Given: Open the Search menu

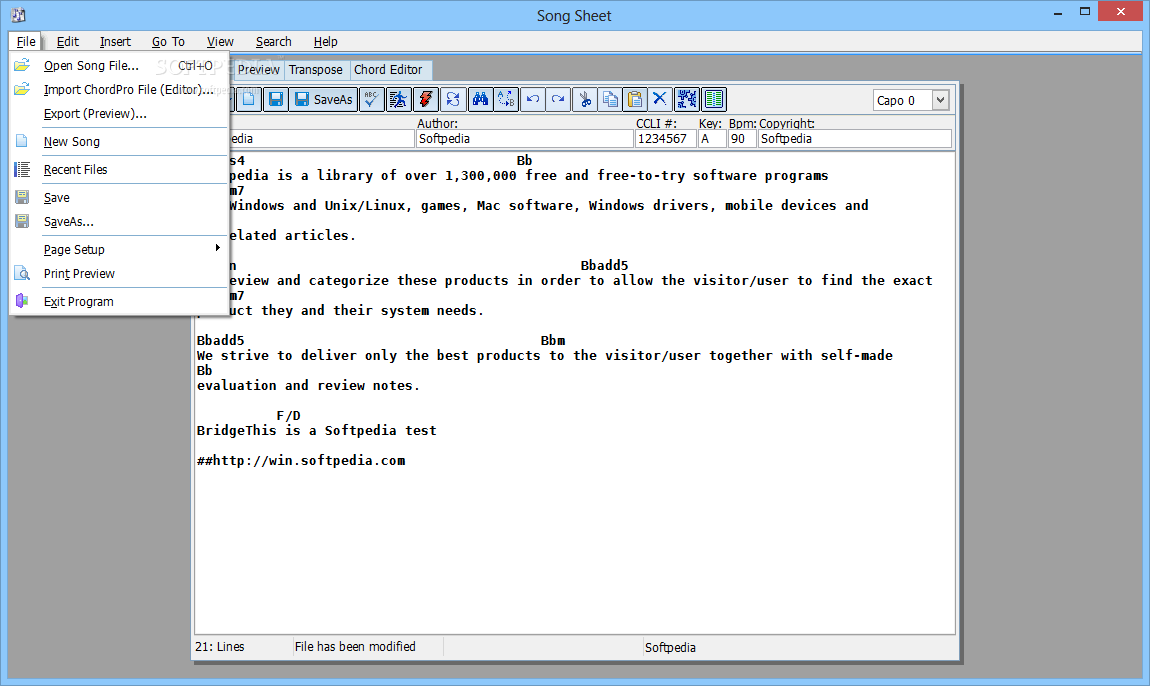Looking at the screenshot, I should pos(274,42).
